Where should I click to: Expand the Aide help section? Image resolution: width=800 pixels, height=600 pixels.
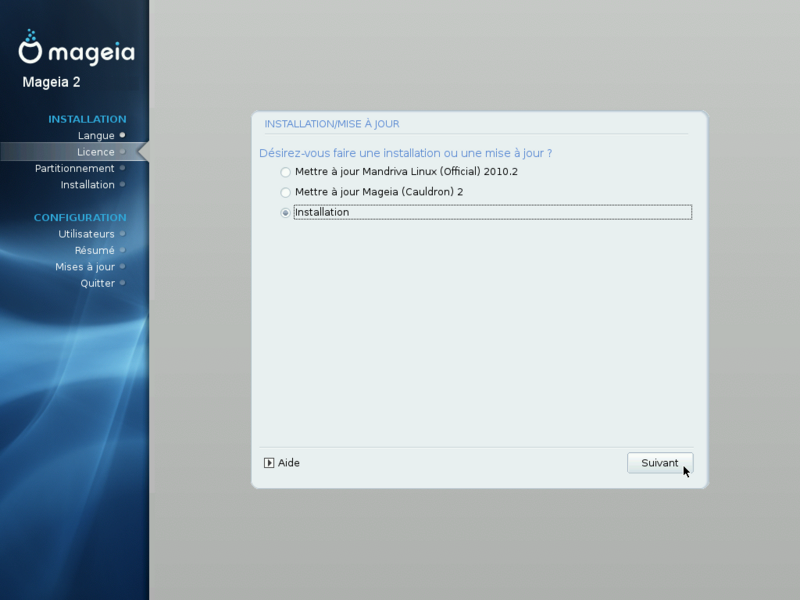282,463
